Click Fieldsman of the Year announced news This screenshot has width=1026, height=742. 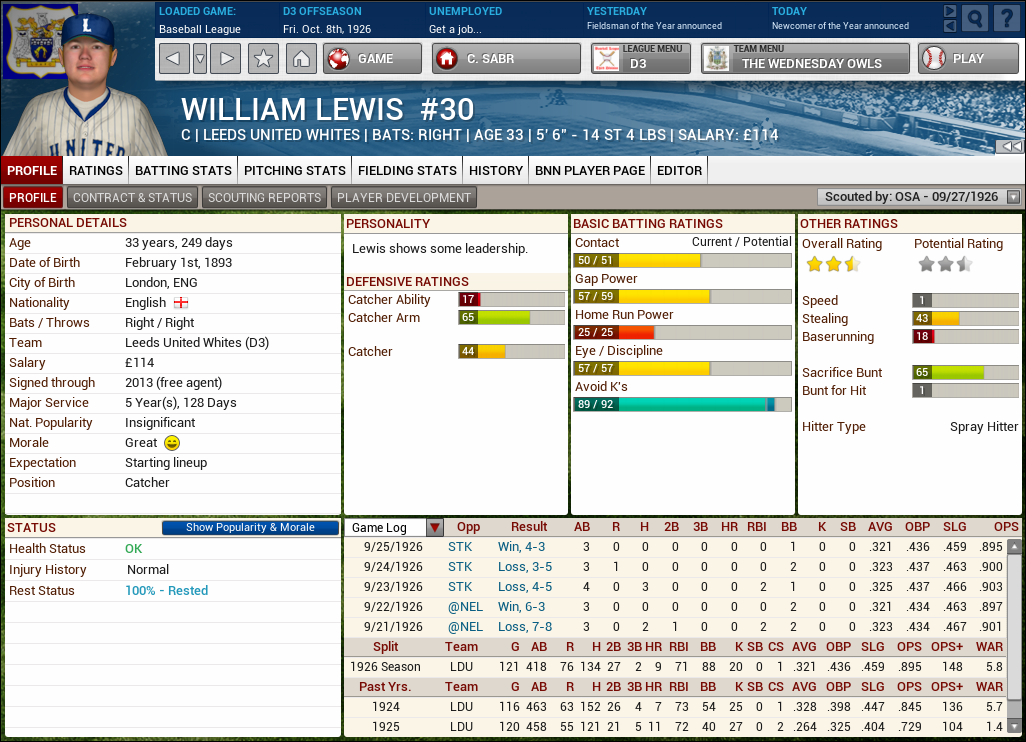(654, 26)
